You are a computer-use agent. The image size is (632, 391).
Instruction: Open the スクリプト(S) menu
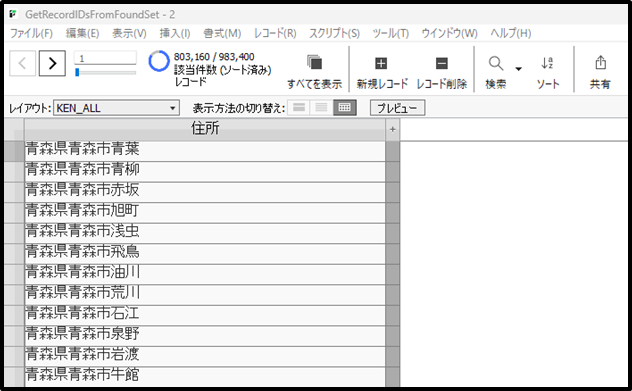pos(335,33)
